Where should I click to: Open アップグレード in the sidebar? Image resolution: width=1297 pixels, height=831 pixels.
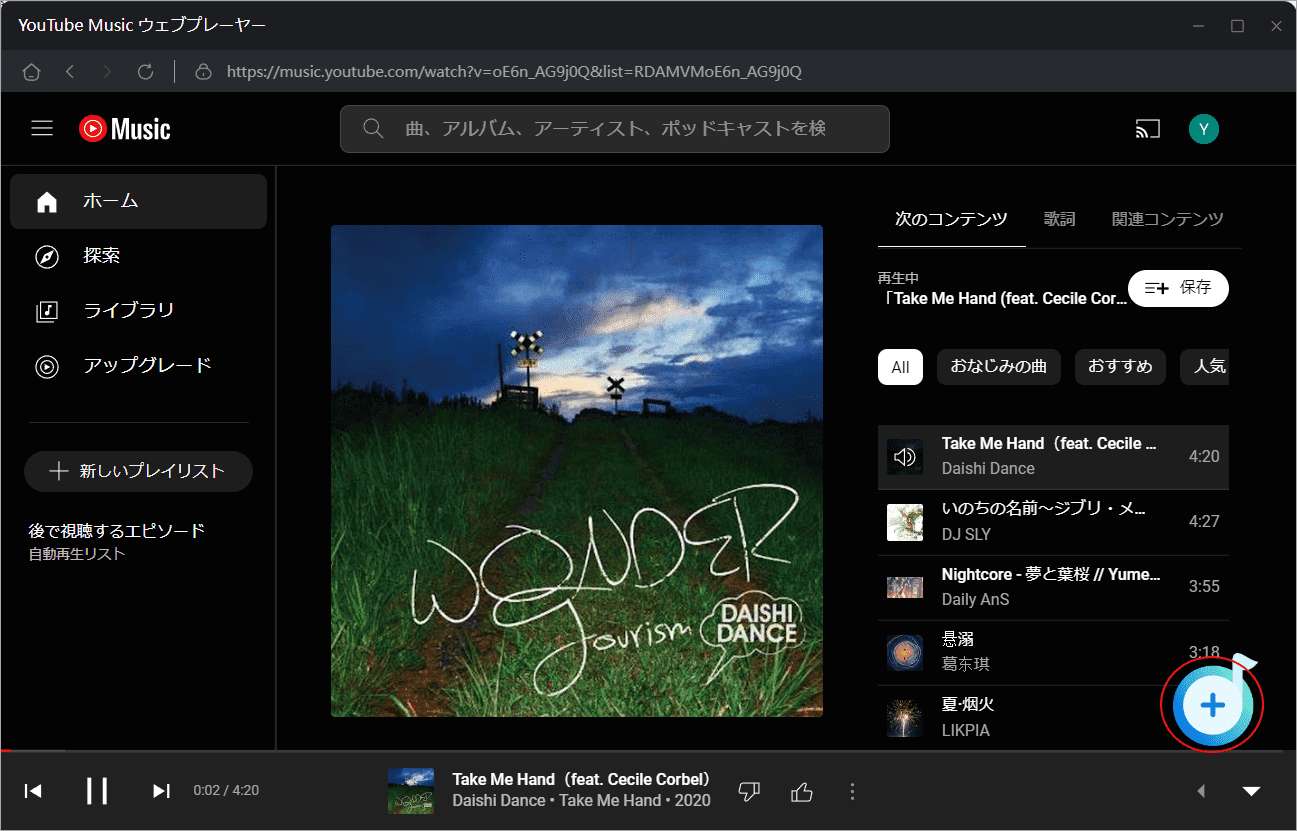tap(138, 365)
